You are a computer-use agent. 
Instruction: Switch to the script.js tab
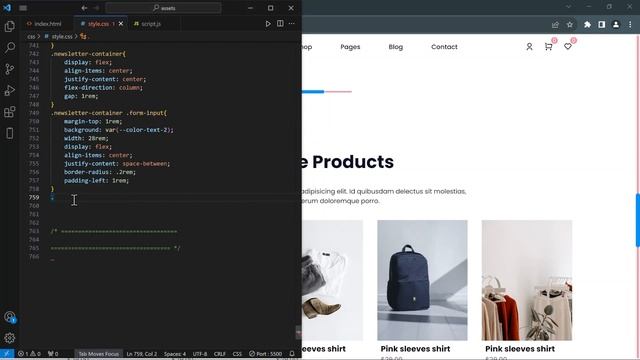[x=151, y=24]
